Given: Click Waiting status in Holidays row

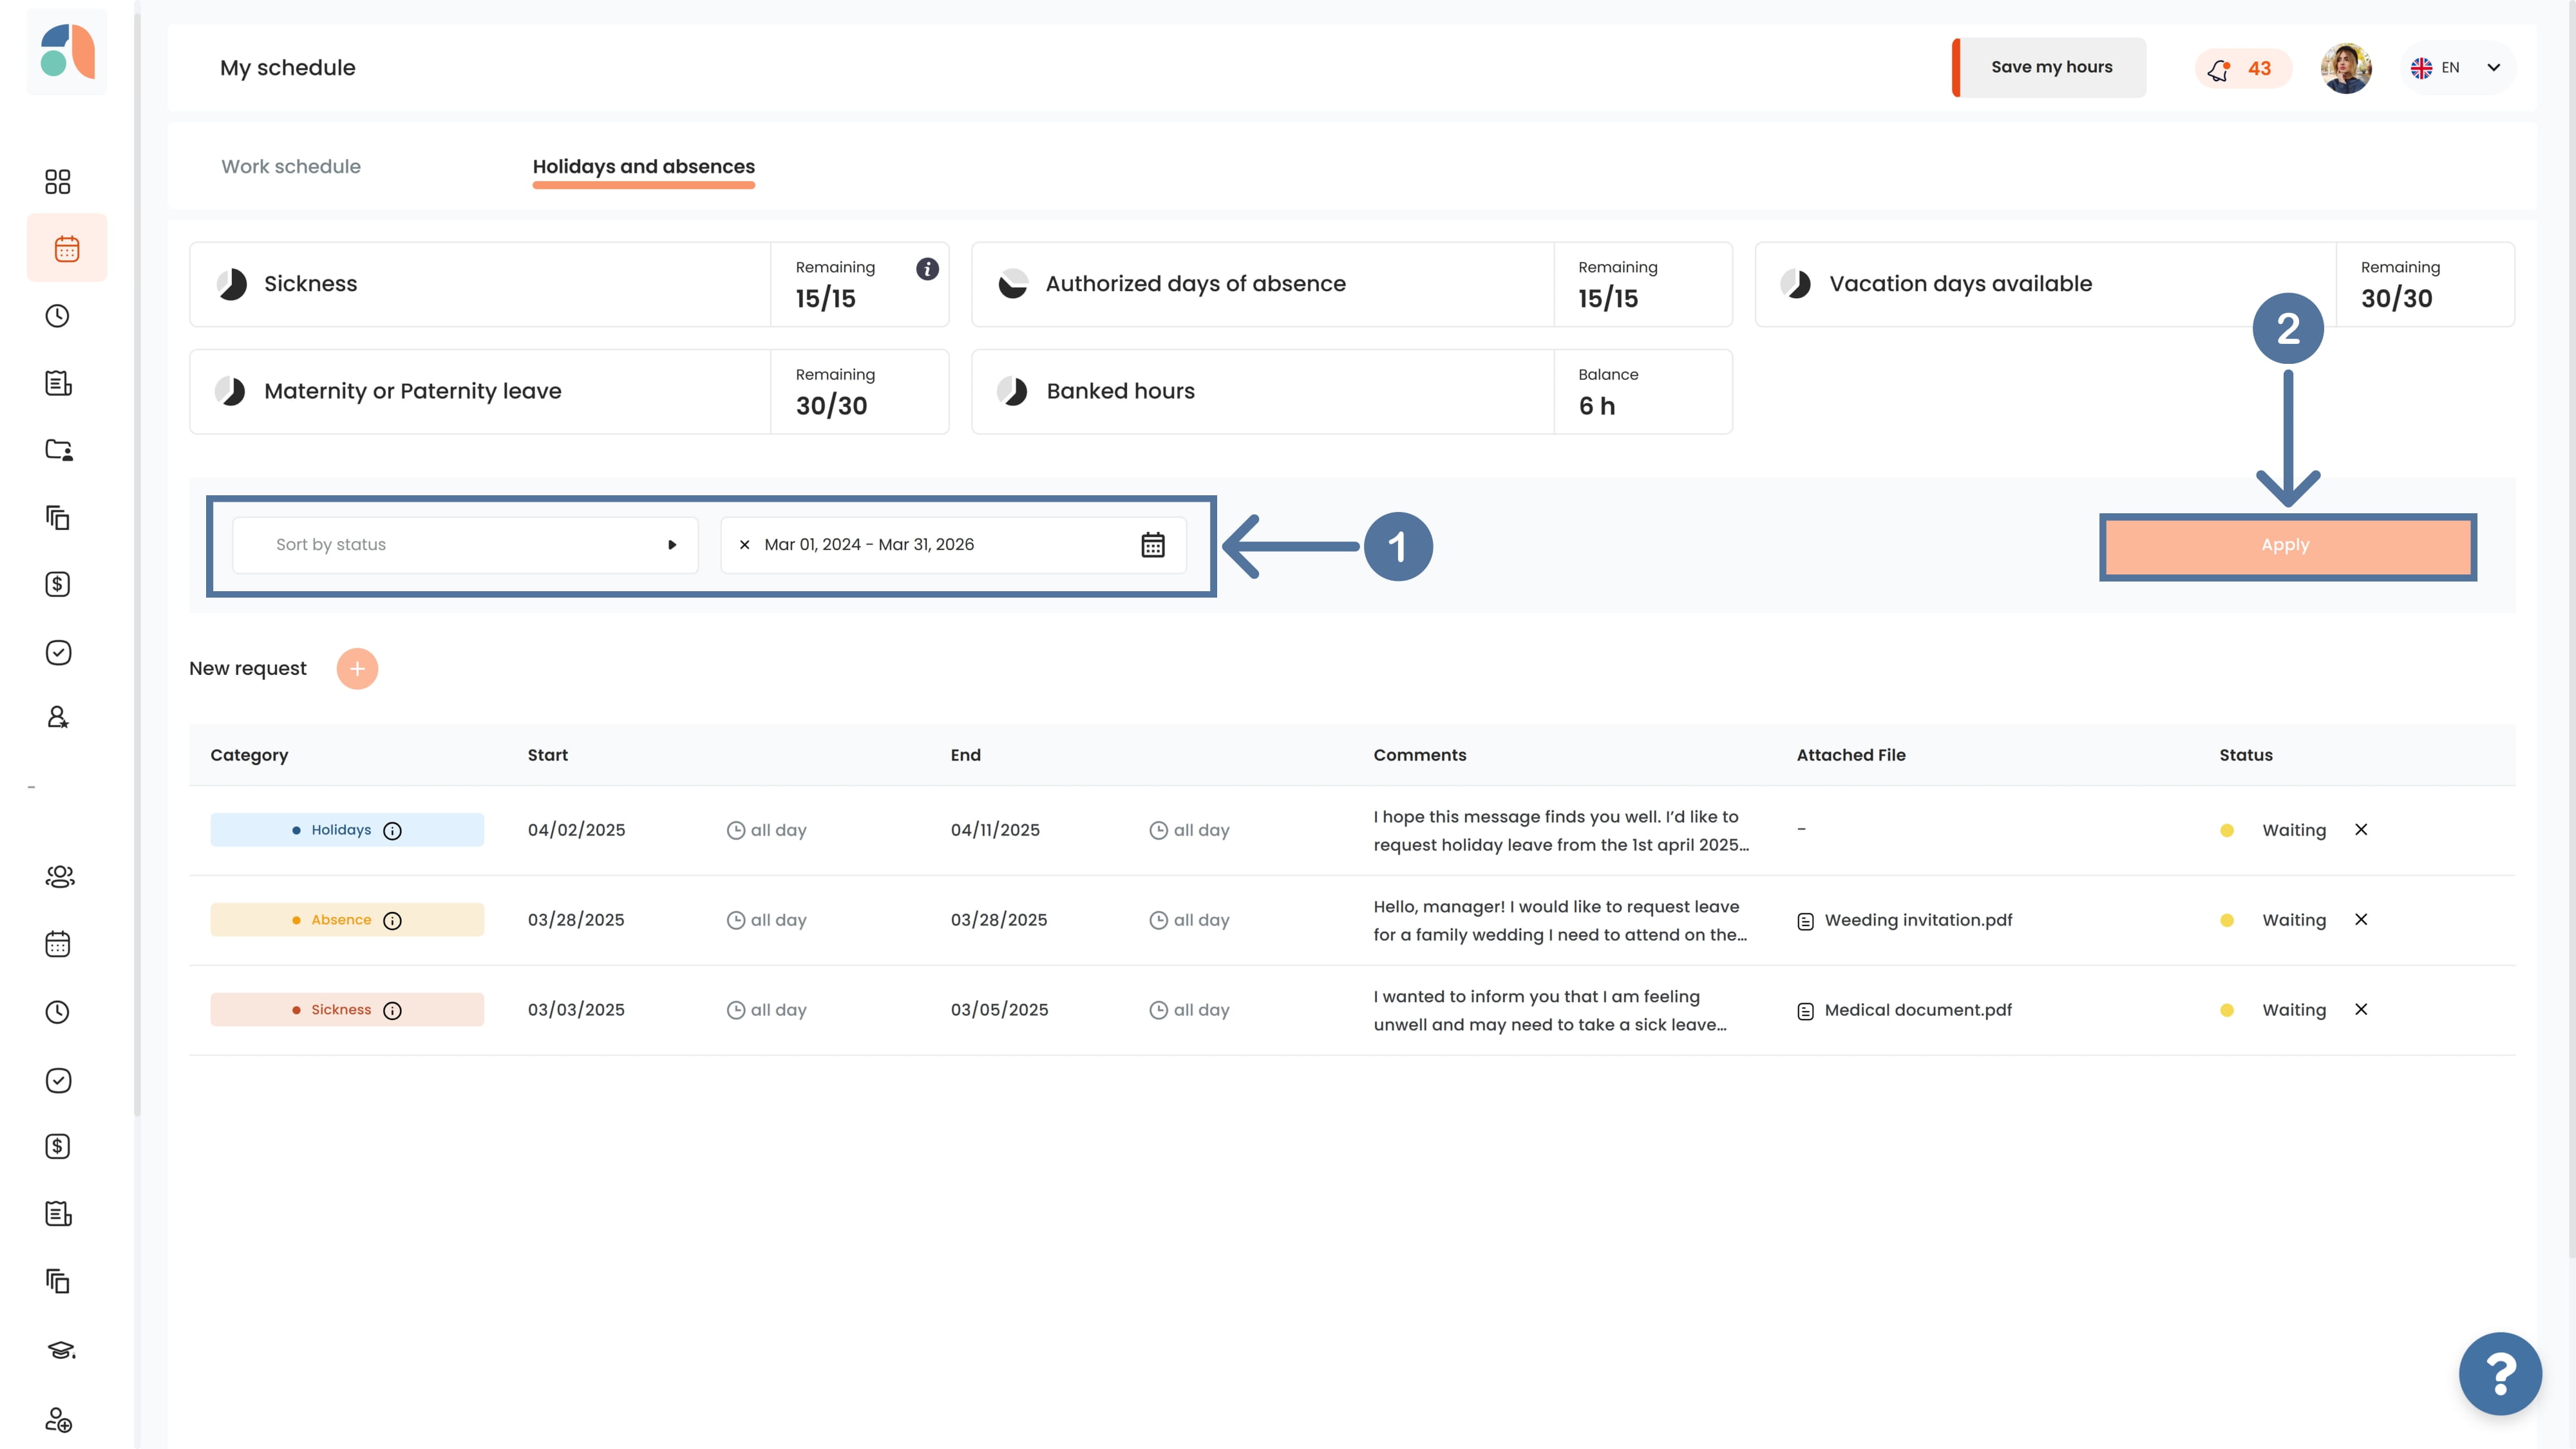Looking at the screenshot, I should 2294,830.
